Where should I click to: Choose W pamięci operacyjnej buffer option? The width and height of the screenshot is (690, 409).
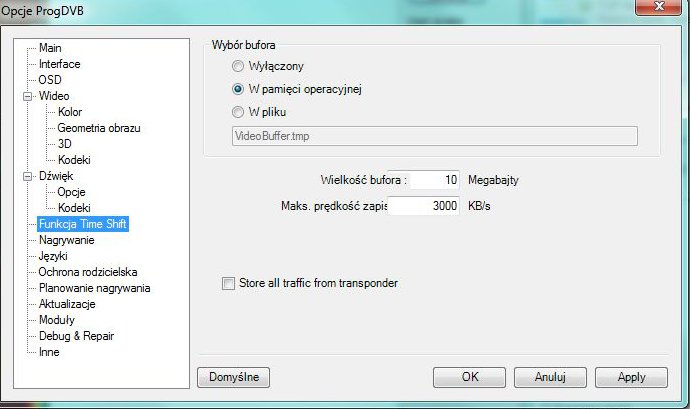tap(238, 89)
